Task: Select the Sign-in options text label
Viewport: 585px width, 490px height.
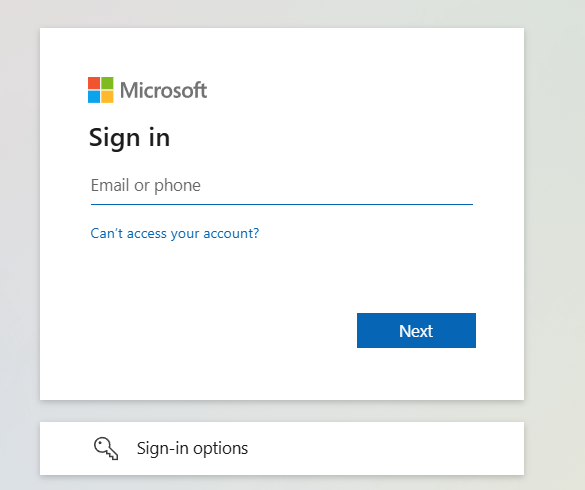Action: [x=192, y=448]
